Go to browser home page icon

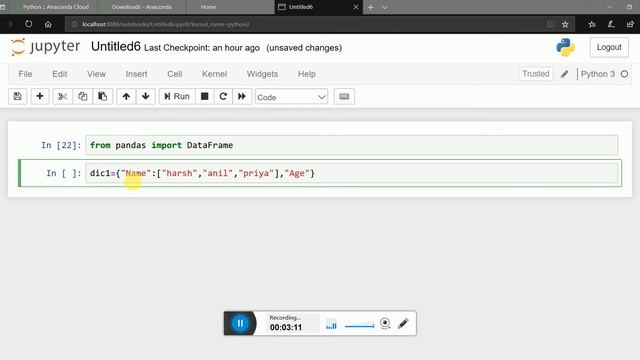click(x=48, y=24)
